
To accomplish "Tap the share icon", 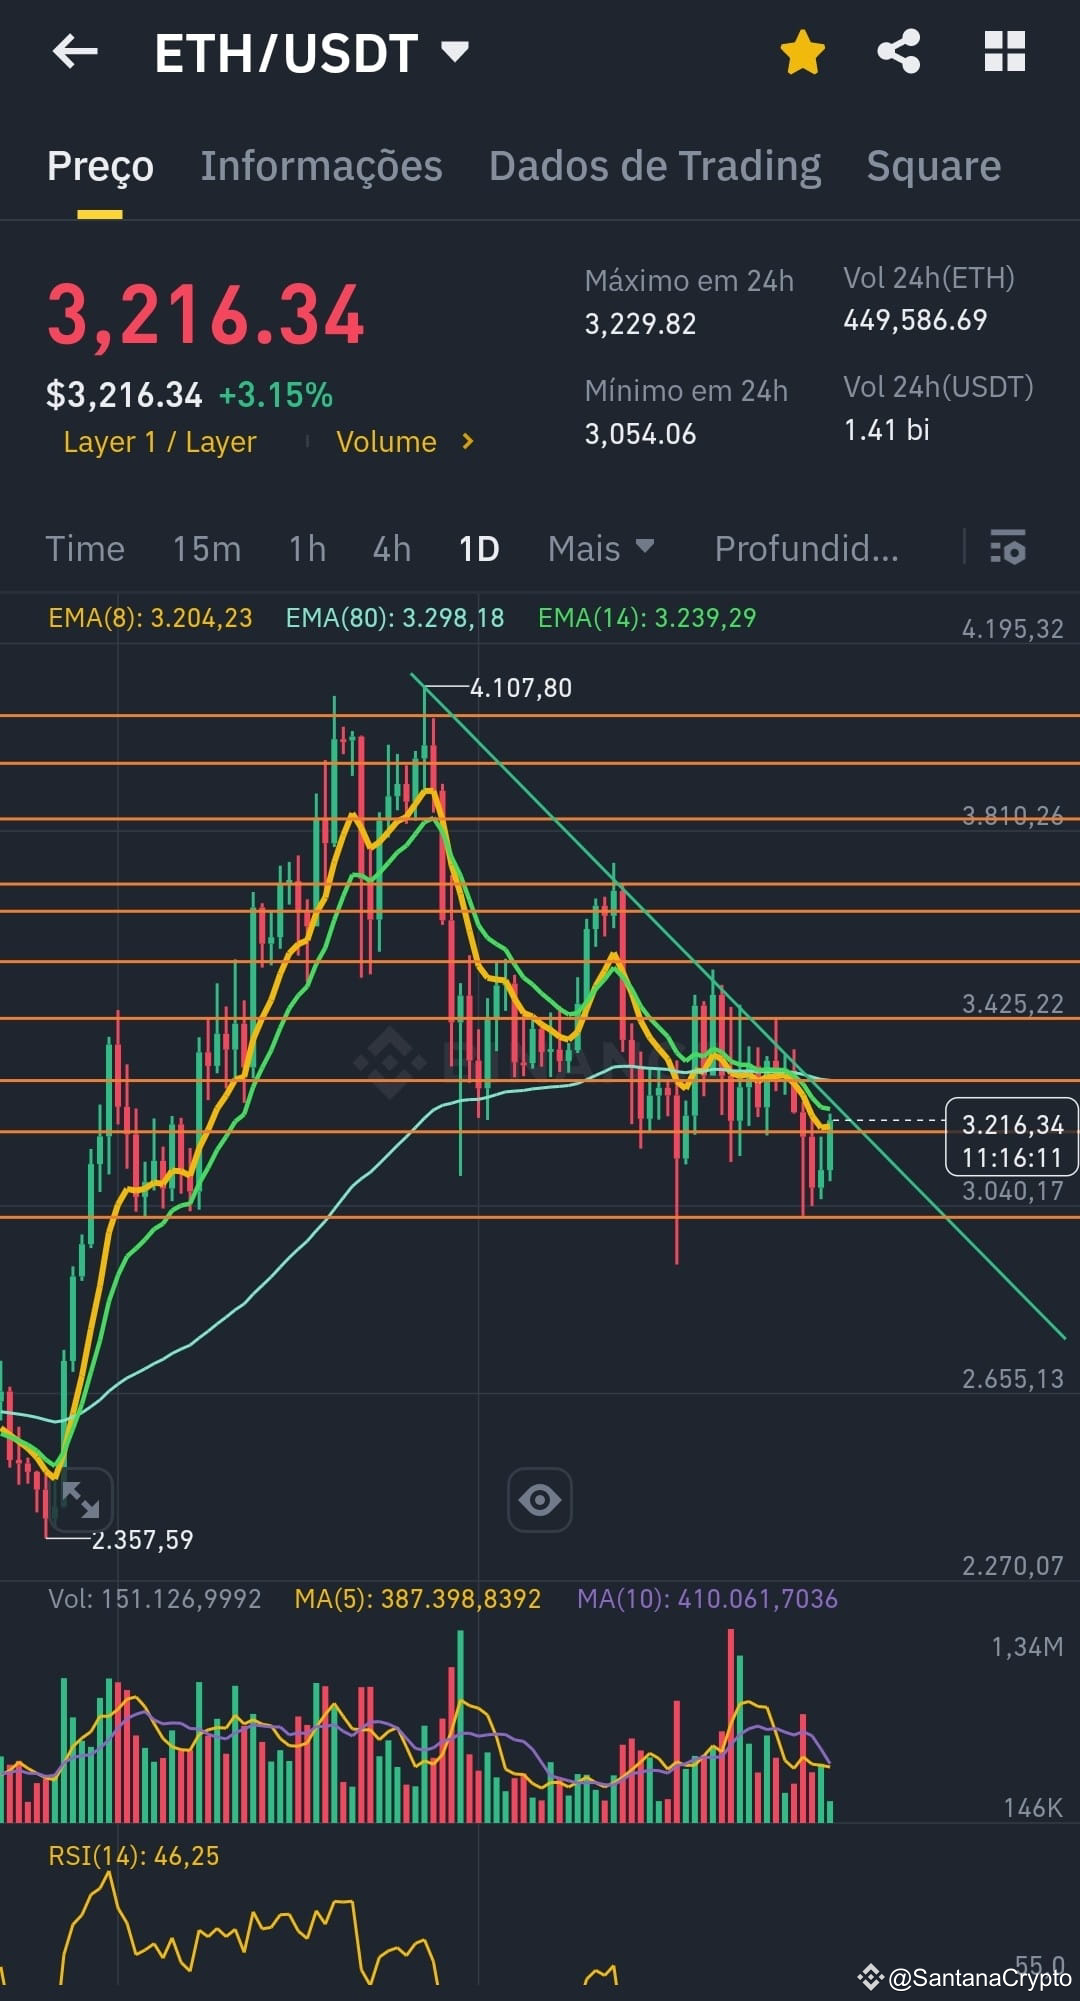I will (899, 52).
